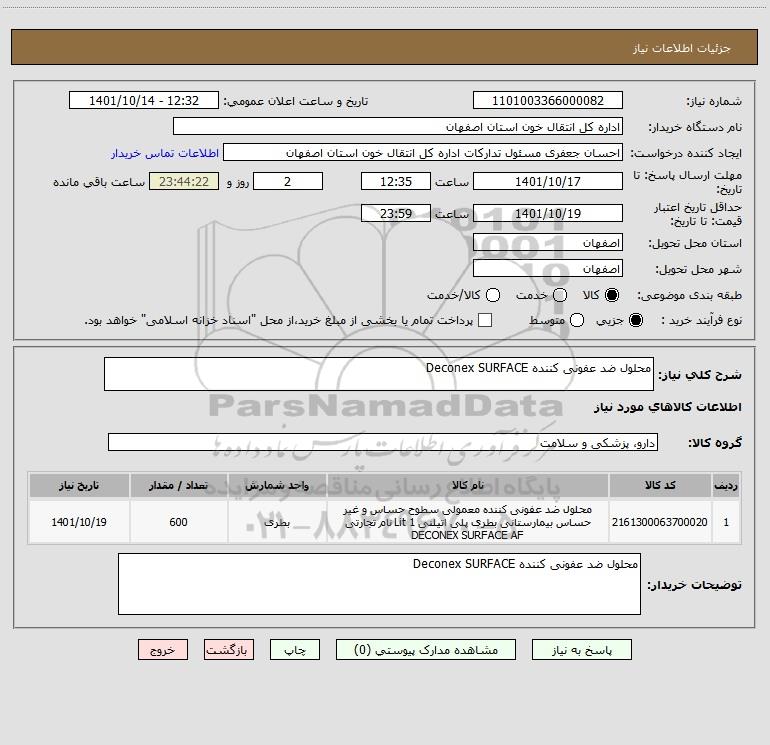Image resolution: width=770 pixels, height=745 pixels.
Task: Select the جزیی purchase type radio
Action: click(x=636, y=320)
